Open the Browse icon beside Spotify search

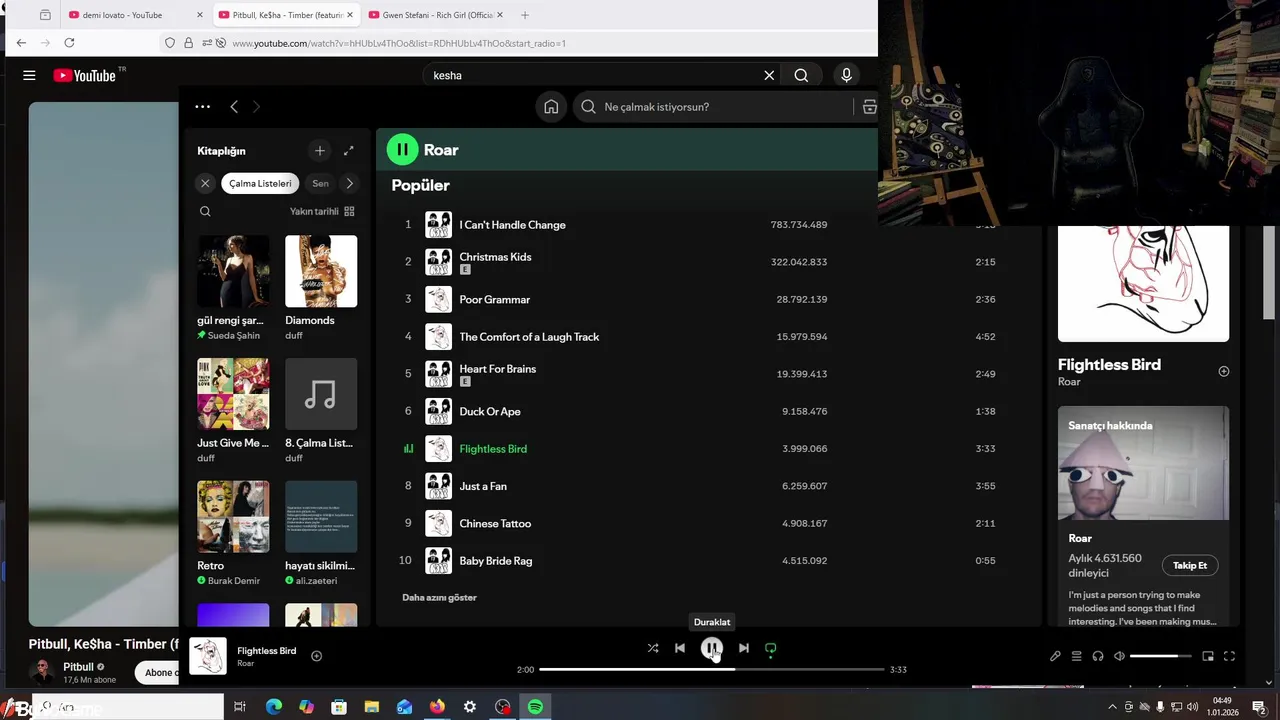(869, 107)
